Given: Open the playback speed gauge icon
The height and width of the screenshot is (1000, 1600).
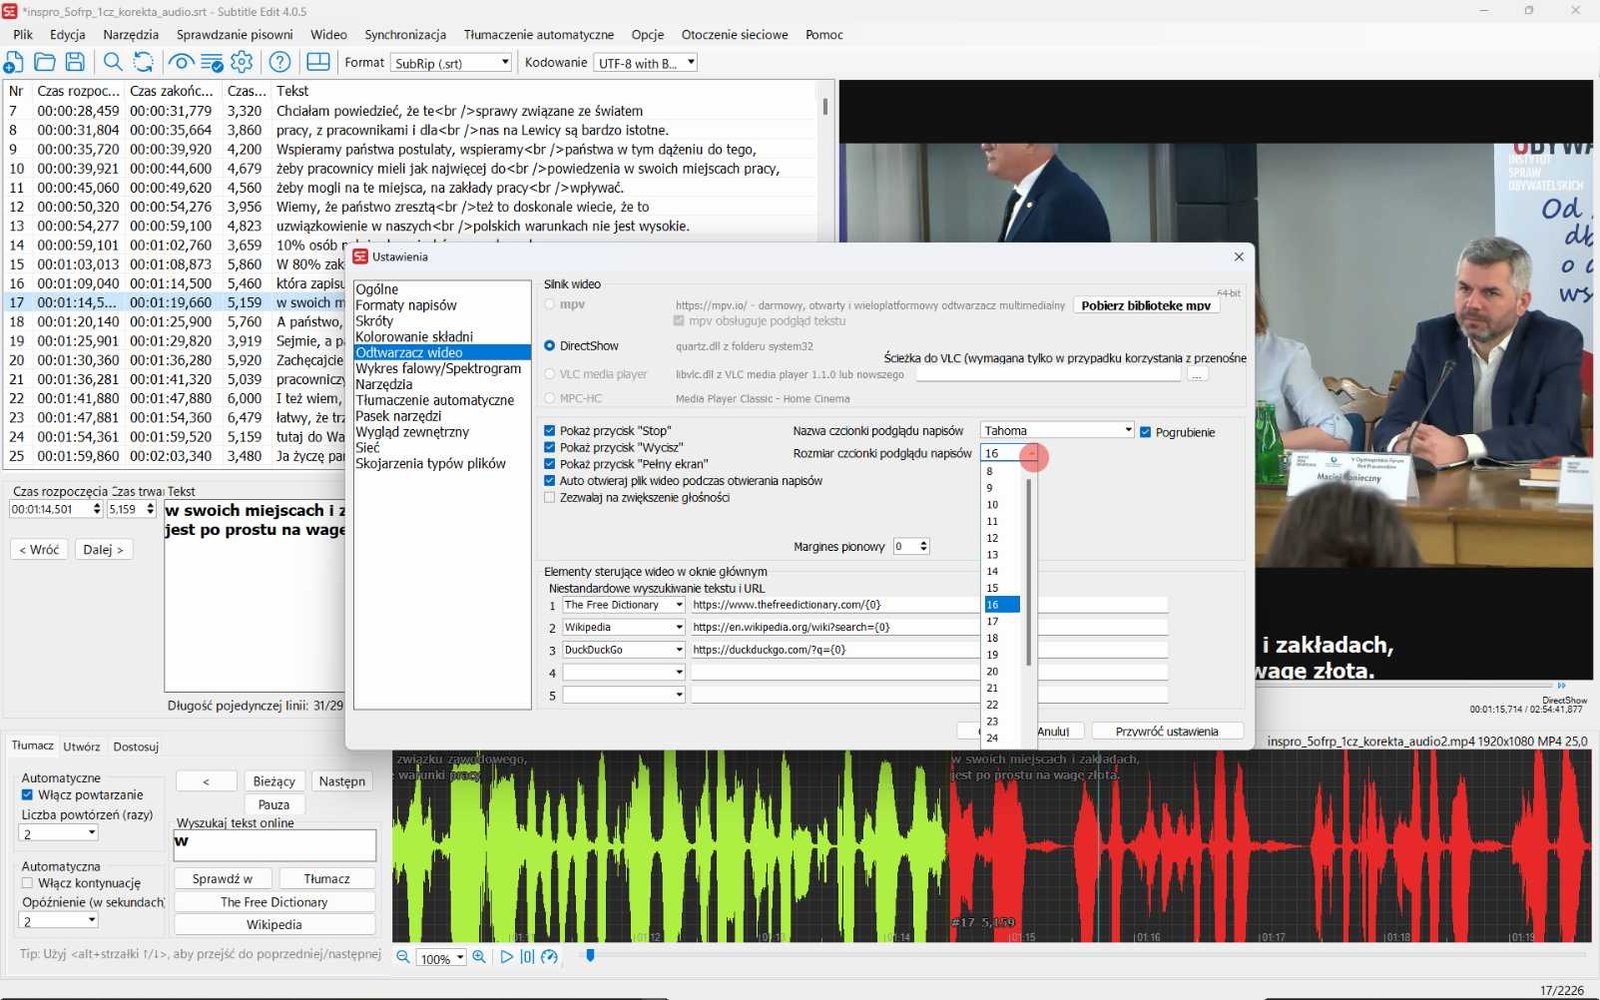Looking at the screenshot, I should (549, 957).
